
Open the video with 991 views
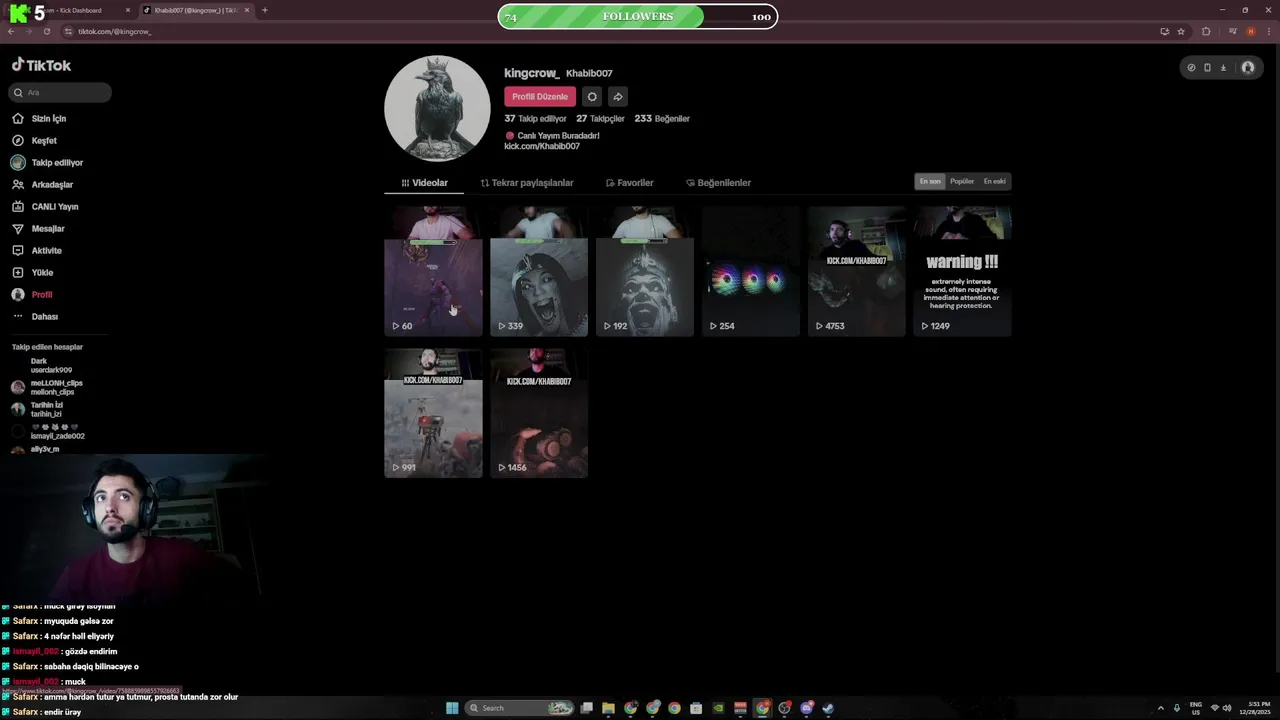pyautogui.click(x=433, y=413)
